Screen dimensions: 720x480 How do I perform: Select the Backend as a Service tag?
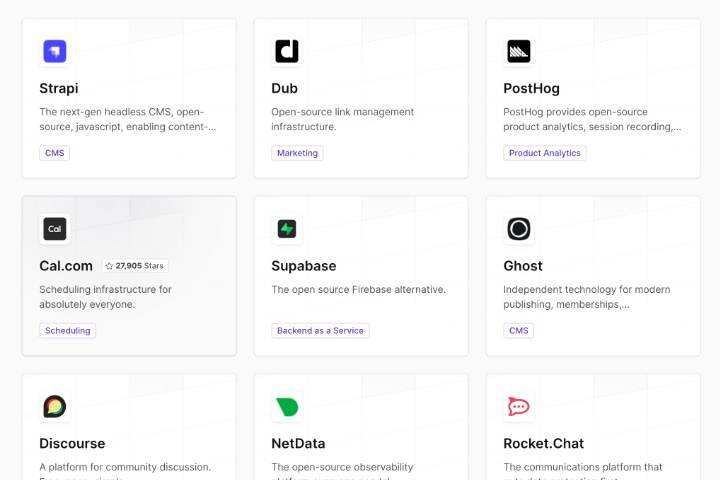tap(320, 330)
